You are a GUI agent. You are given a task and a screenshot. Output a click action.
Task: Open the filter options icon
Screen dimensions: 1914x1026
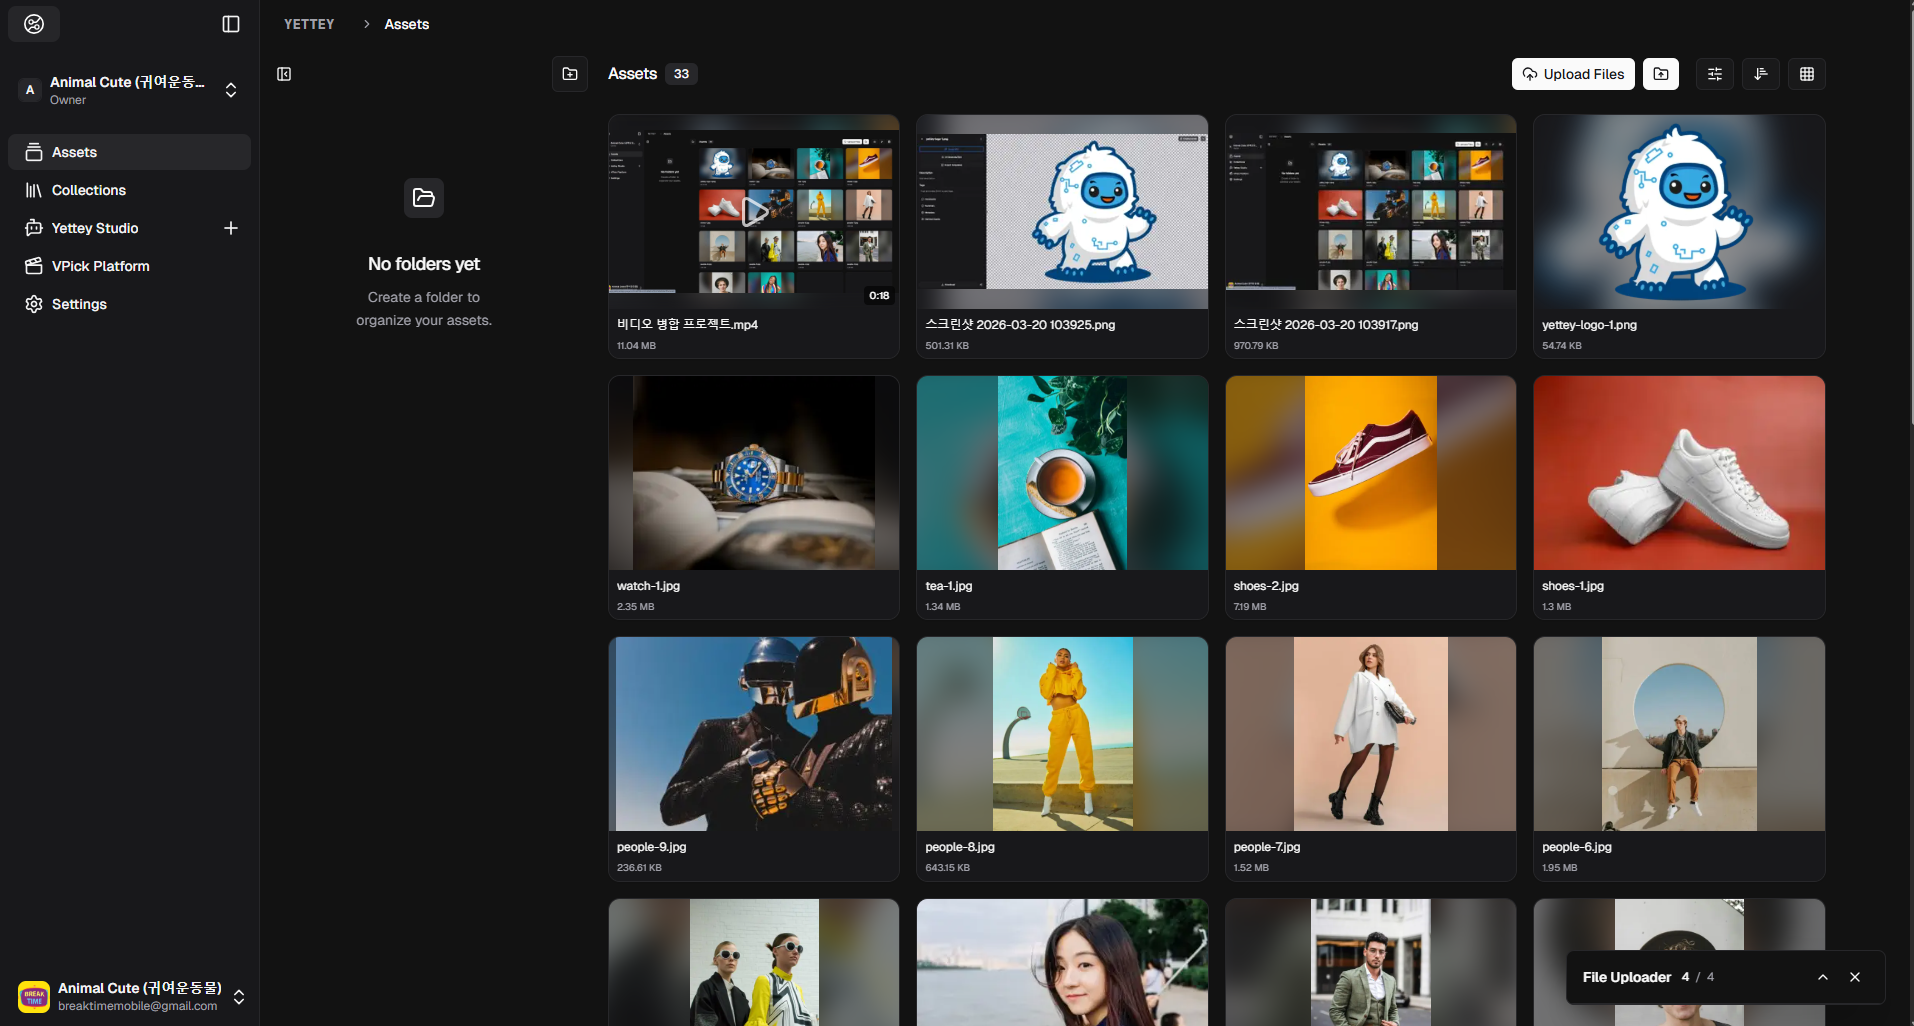1715,74
